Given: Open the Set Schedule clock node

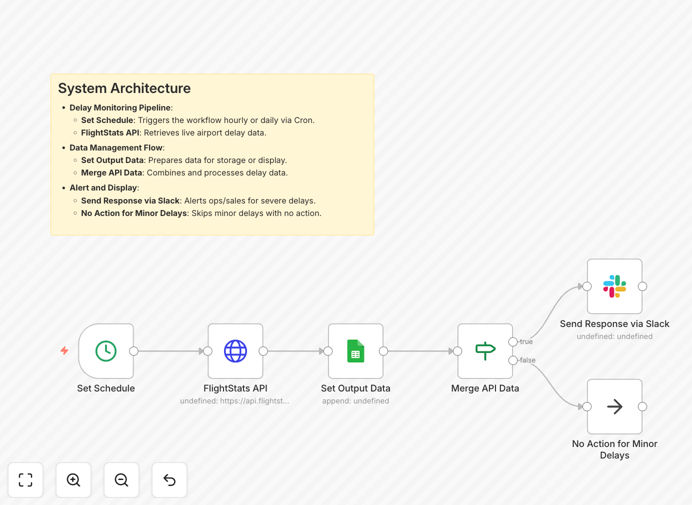Looking at the screenshot, I should [106, 351].
